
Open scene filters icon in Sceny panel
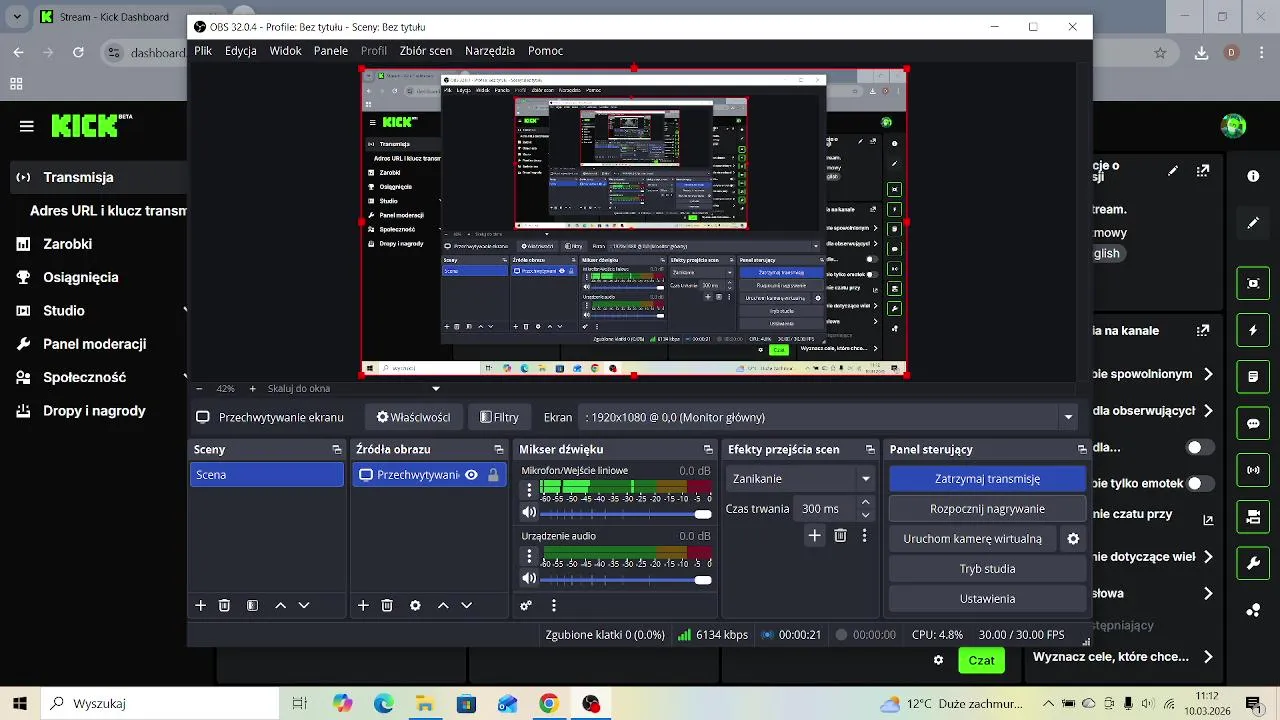[252, 605]
